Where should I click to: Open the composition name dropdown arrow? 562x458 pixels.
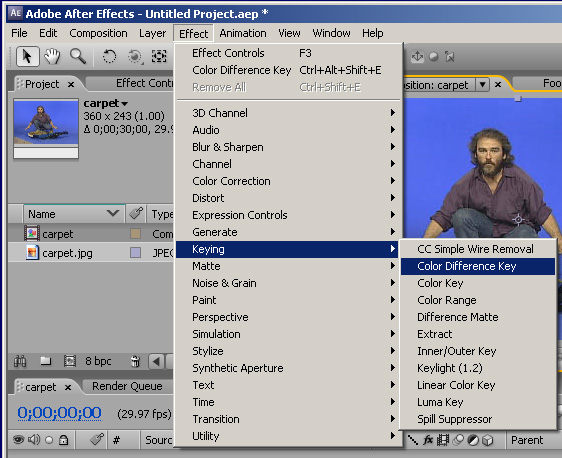482,85
